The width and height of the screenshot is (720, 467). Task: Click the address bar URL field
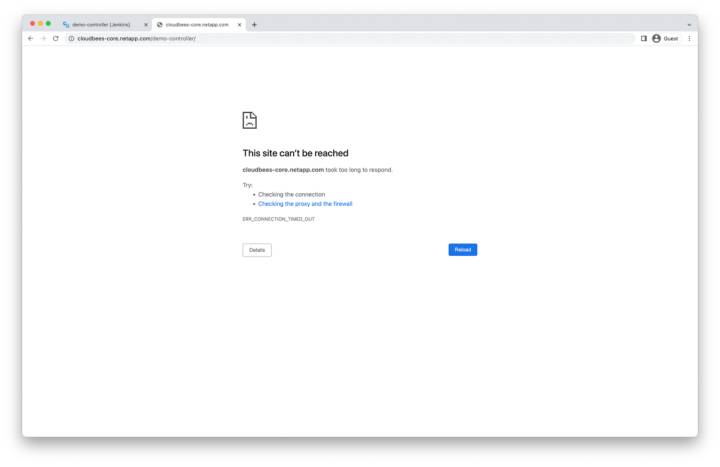click(300, 38)
